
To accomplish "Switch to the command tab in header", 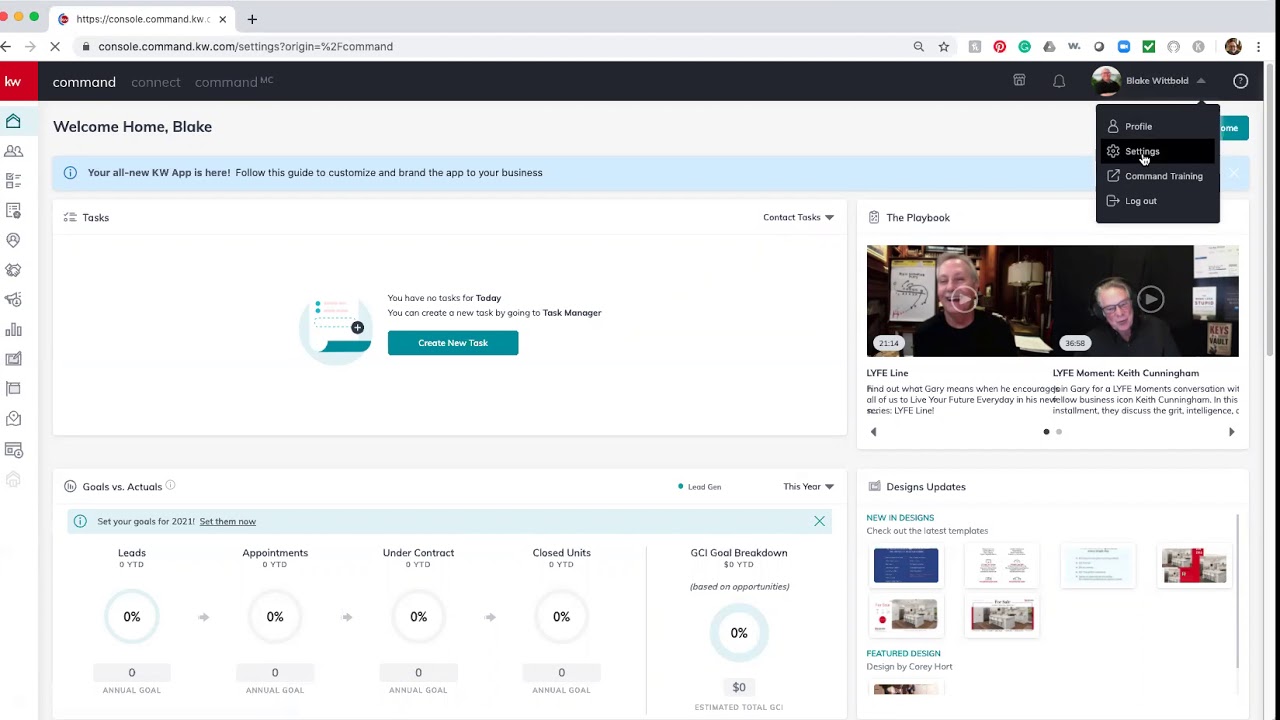I will 84,82.
